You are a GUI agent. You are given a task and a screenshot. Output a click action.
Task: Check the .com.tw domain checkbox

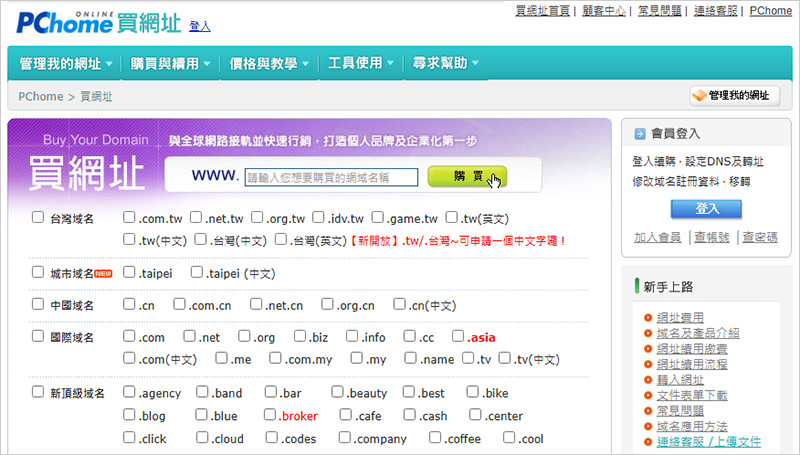click(129, 217)
